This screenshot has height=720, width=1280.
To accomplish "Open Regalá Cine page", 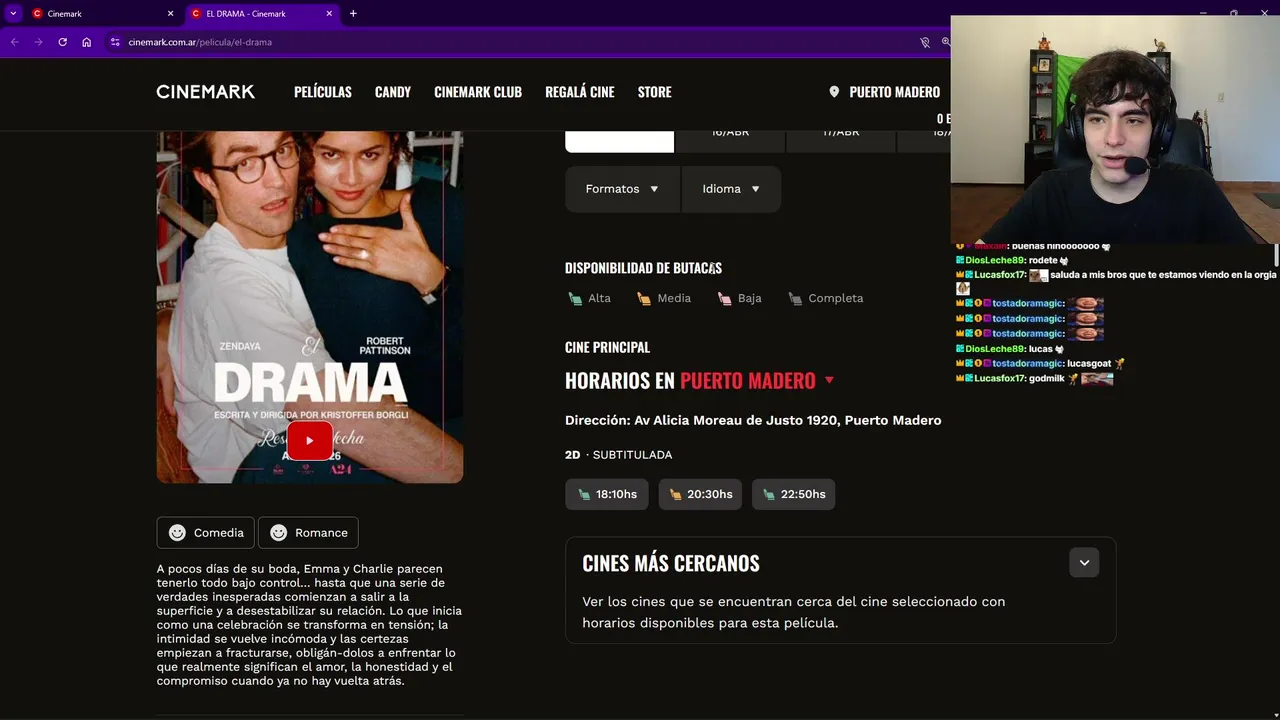I will 579,92.
